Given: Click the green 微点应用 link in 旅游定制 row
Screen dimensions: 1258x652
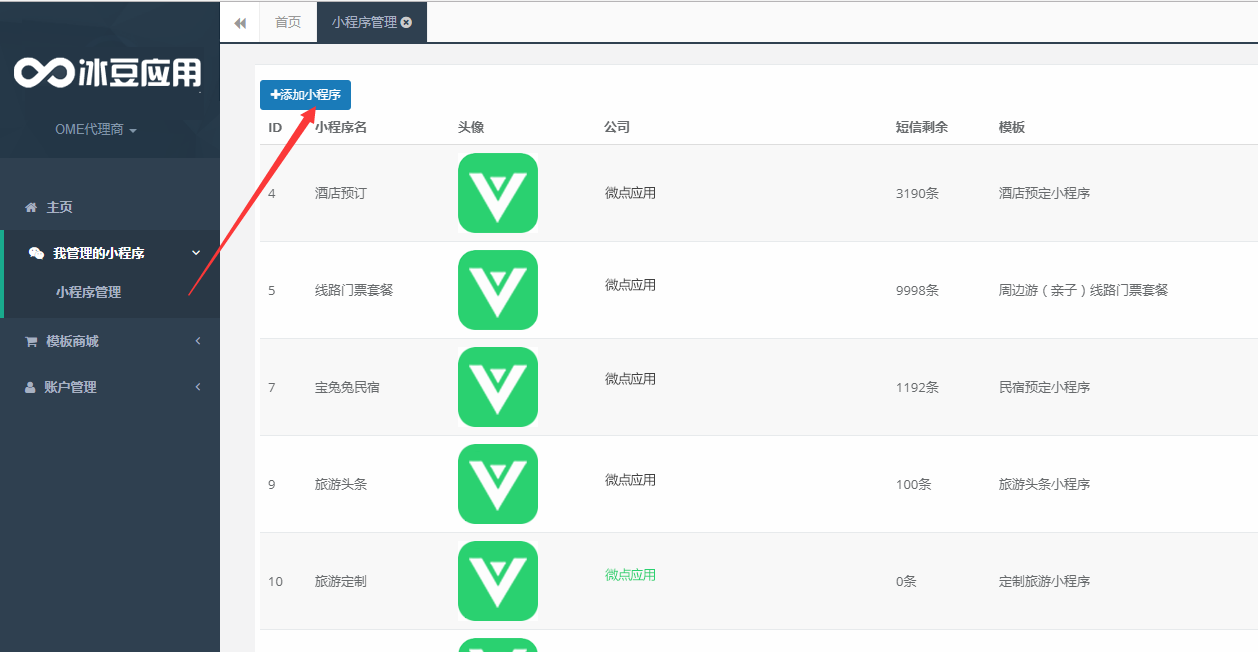Looking at the screenshot, I should [630, 575].
